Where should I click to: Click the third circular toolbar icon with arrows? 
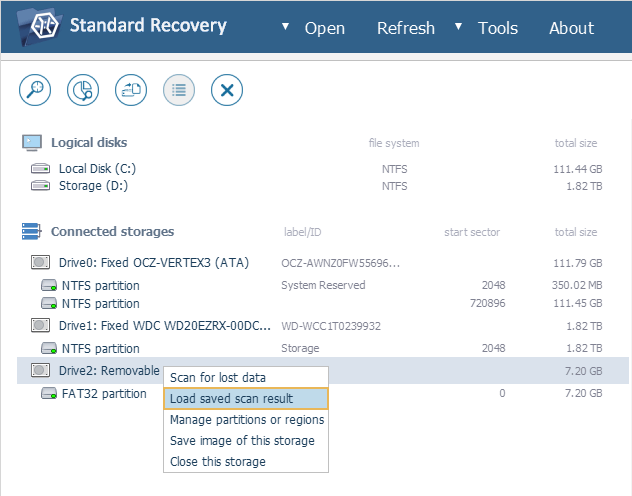point(131,90)
